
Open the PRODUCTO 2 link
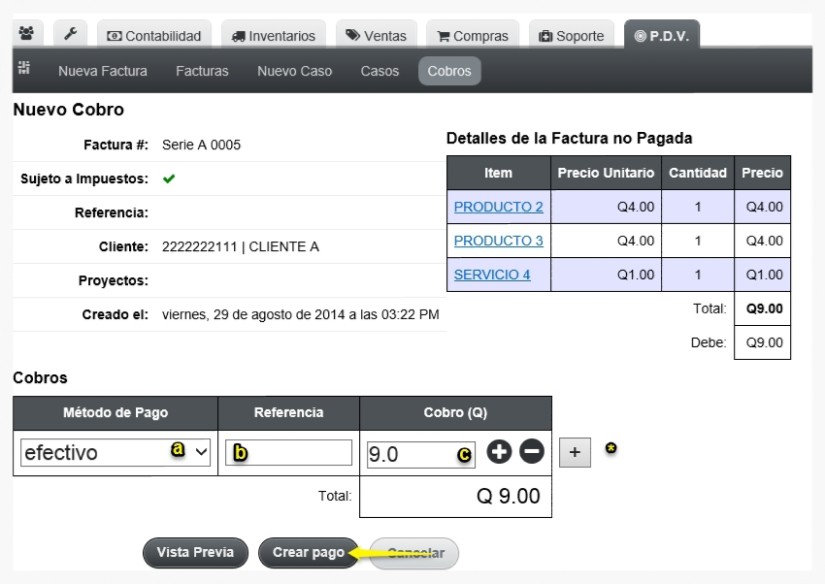(x=498, y=207)
